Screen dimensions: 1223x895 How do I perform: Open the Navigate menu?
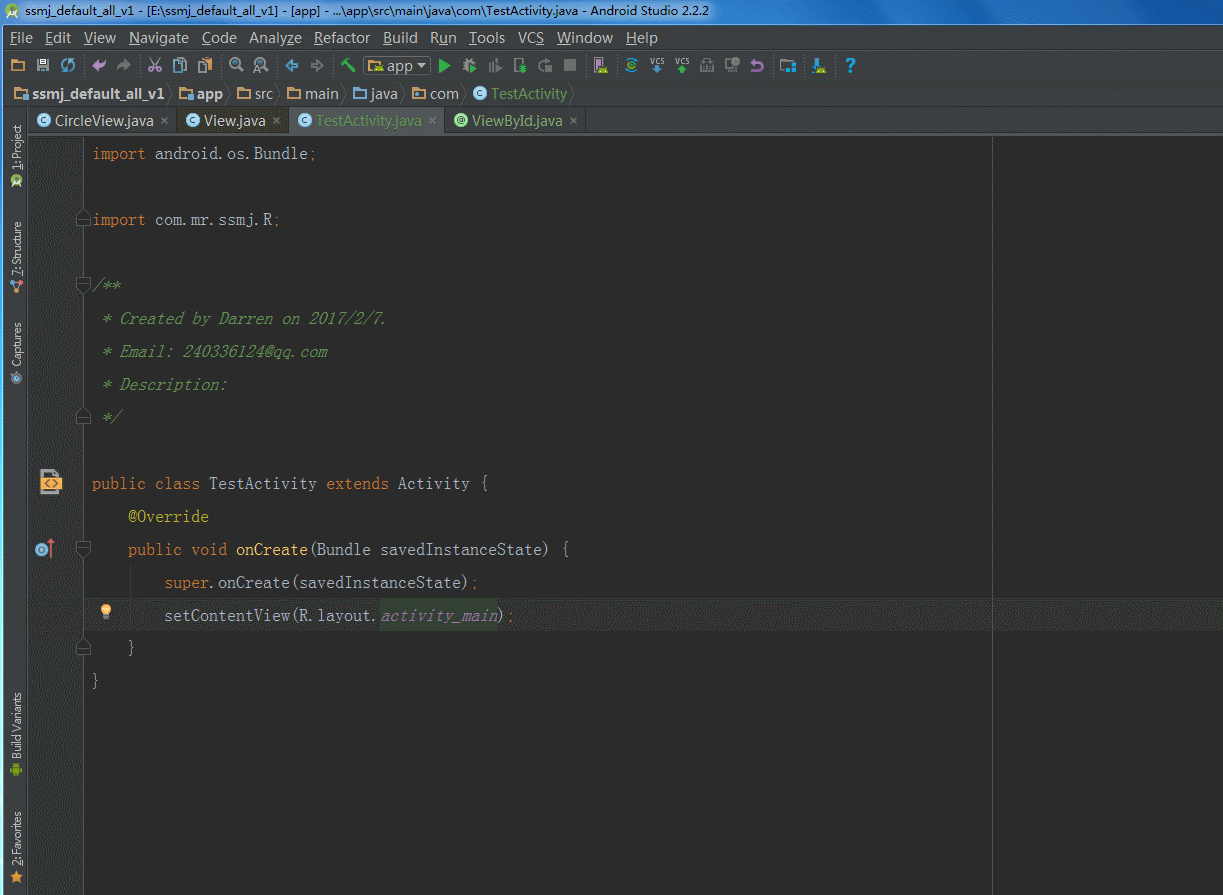(159, 38)
